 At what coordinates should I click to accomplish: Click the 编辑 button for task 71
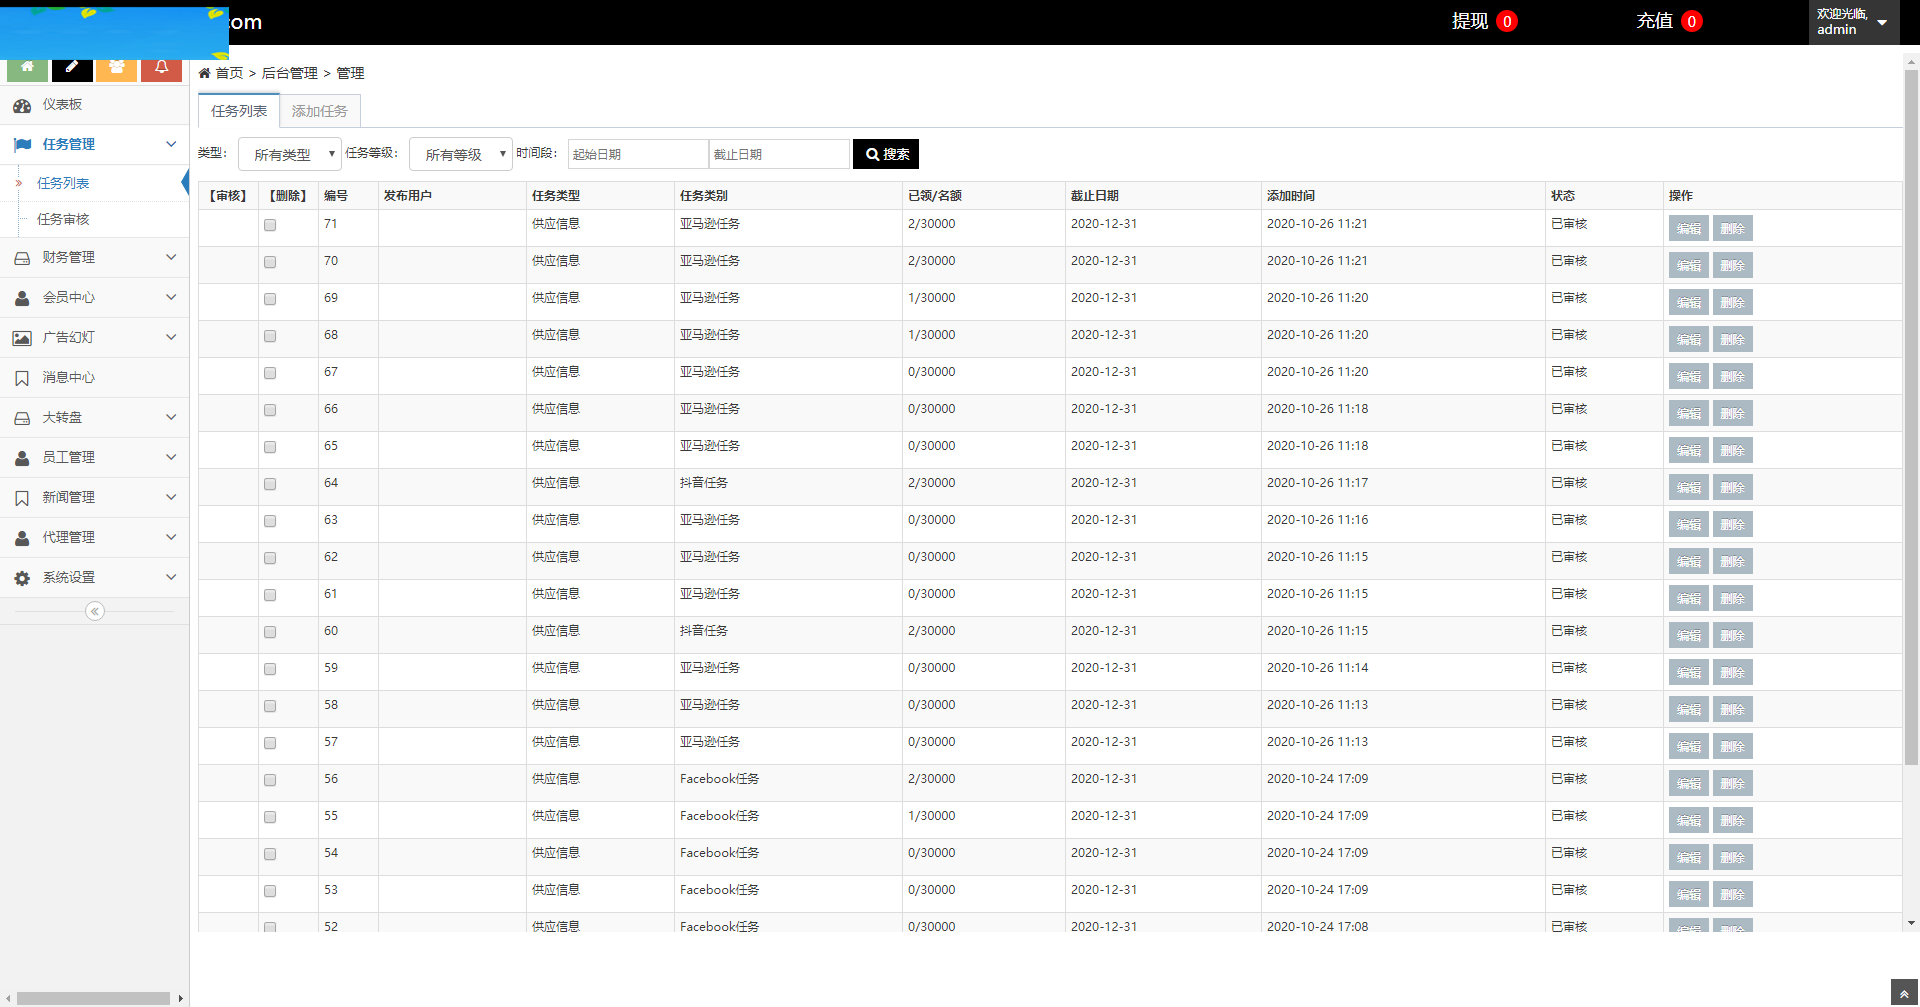pos(1688,229)
